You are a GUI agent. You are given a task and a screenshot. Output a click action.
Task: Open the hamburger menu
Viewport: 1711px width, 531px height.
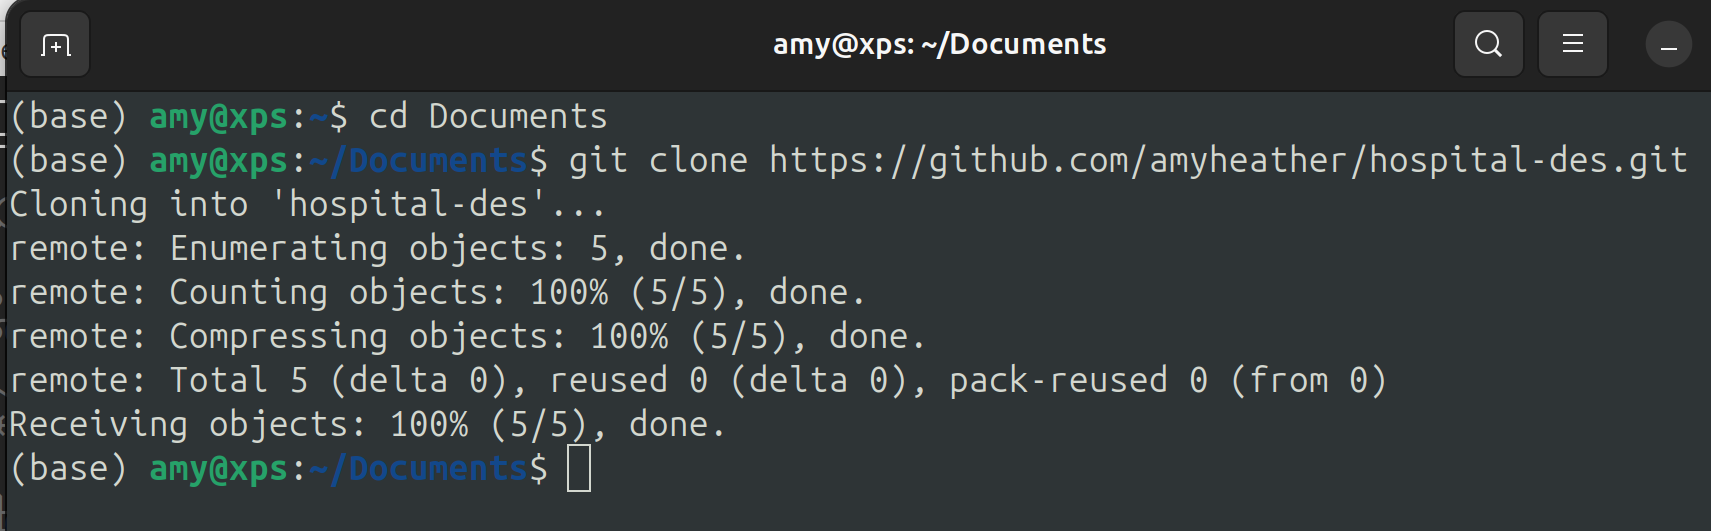click(x=1572, y=45)
